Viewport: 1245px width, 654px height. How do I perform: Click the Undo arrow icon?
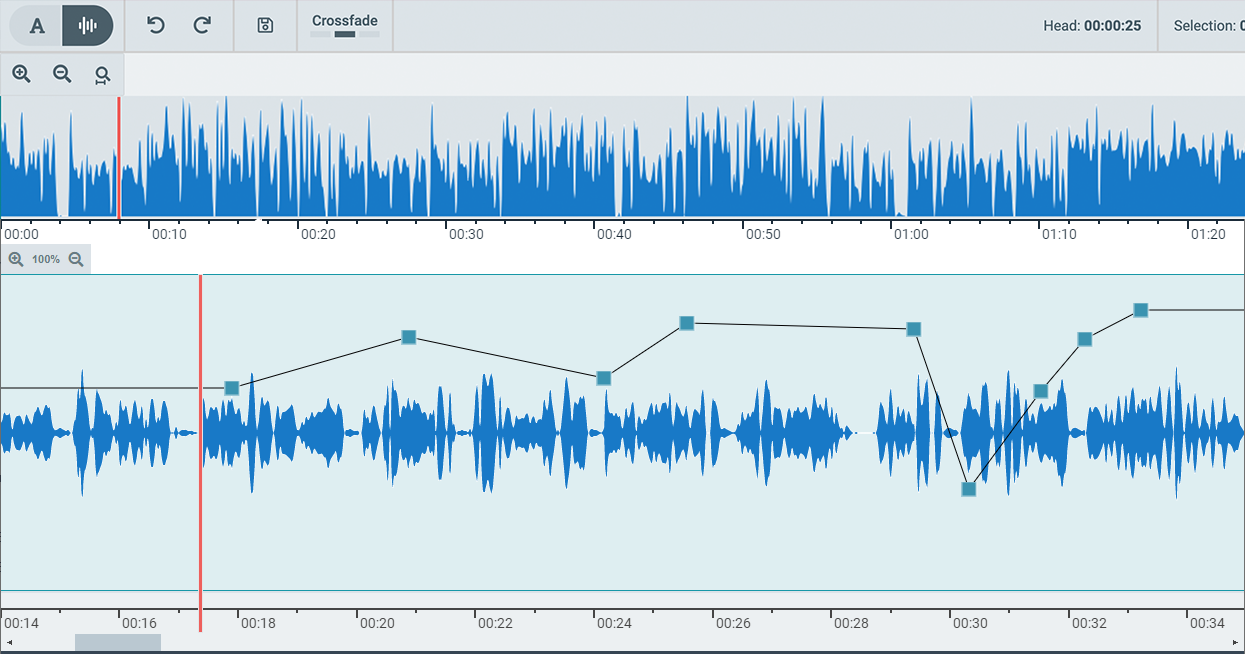tap(155, 26)
